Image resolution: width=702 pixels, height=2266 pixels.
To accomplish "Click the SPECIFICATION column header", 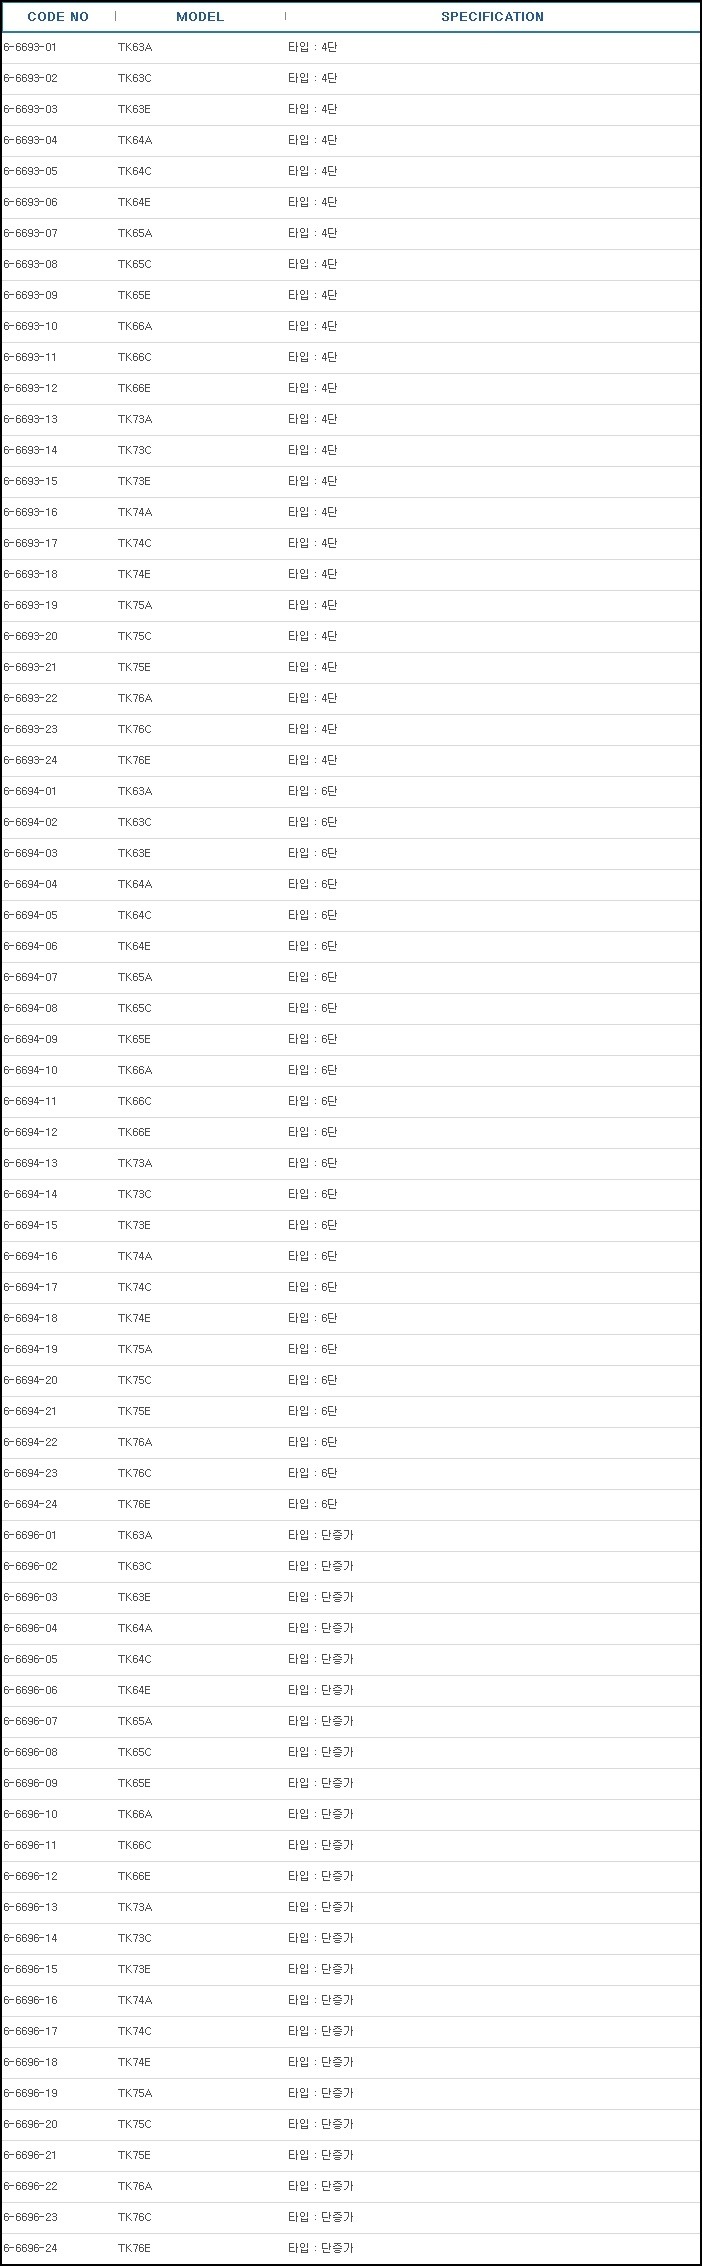I will 492,17.
